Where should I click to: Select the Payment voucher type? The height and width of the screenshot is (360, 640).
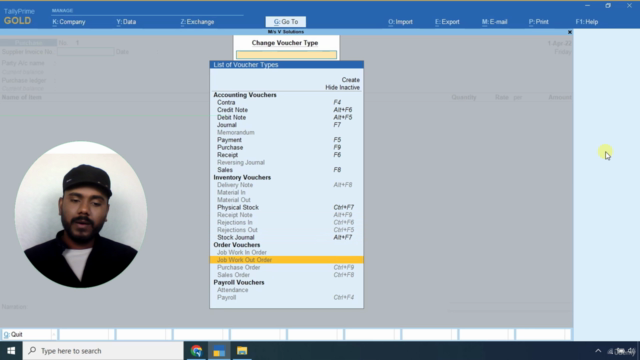(286, 140)
